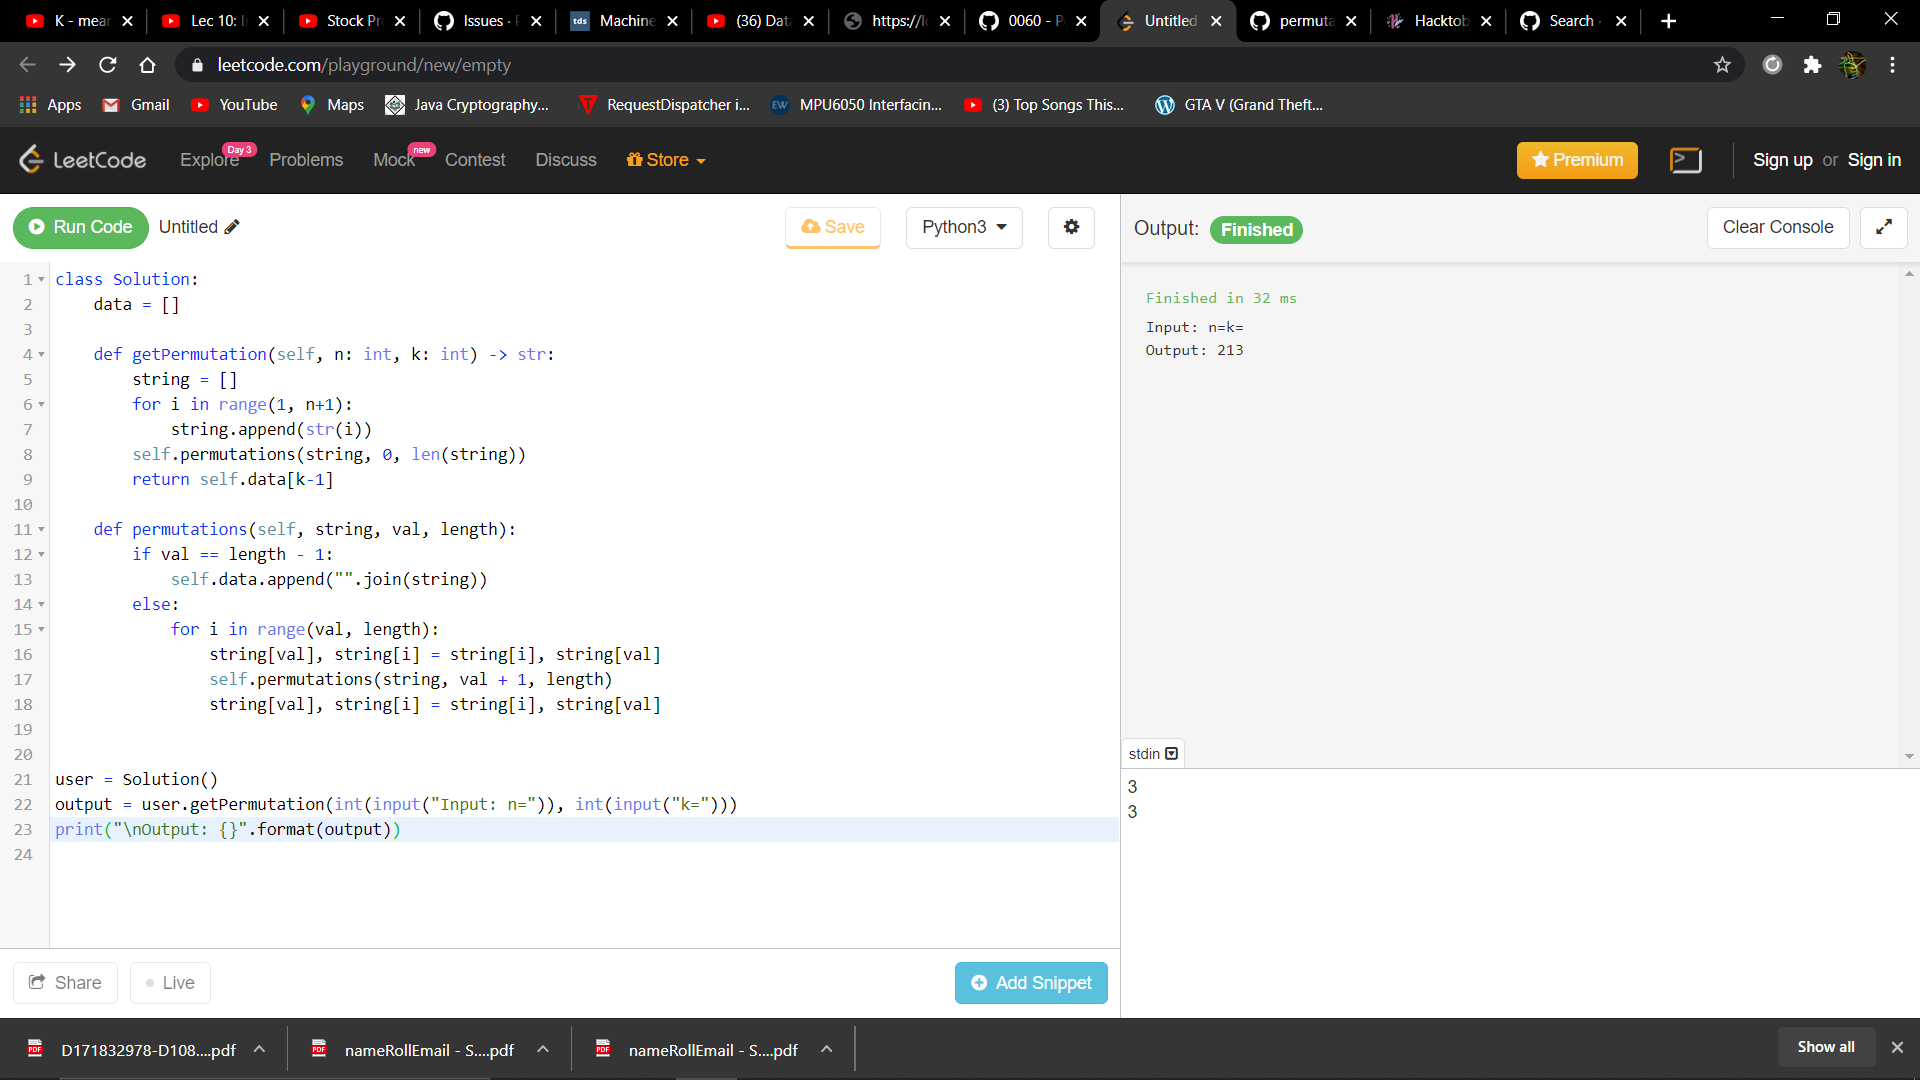Click the pencil icon to rename Untitled
Viewport: 1920px width, 1080px height.
[232, 227]
